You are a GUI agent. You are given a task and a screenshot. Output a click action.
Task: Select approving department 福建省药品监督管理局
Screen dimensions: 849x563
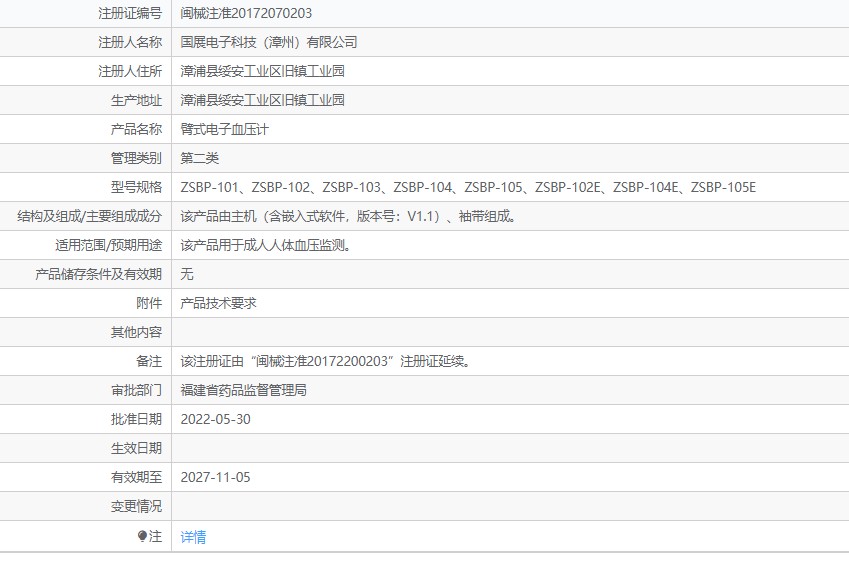(x=244, y=390)
